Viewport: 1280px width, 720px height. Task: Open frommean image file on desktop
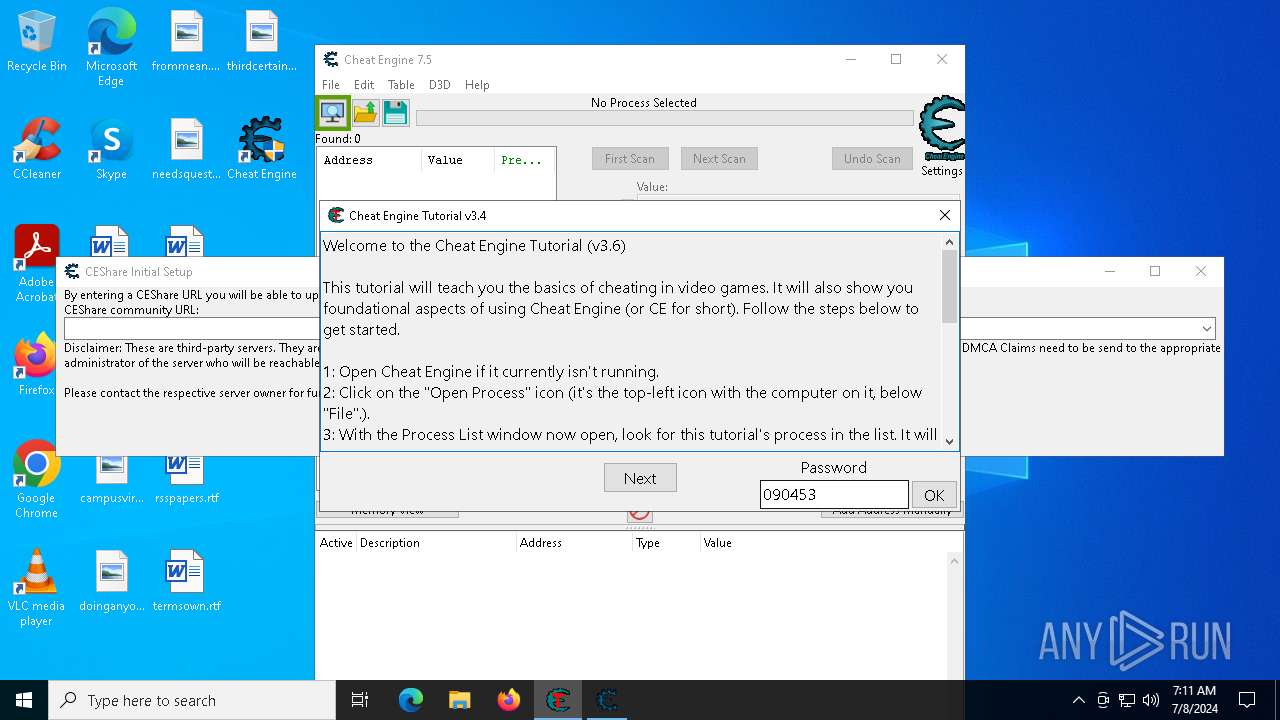[x=186, y=42]
